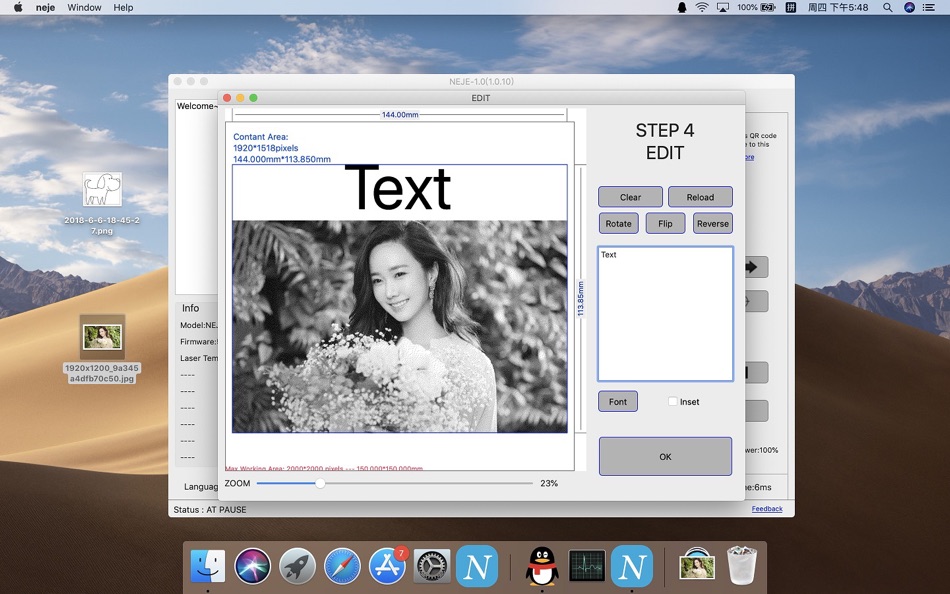The image size is (950, 594).
Task: Click the second NEJE N dock icon
Action: (632, 566)
